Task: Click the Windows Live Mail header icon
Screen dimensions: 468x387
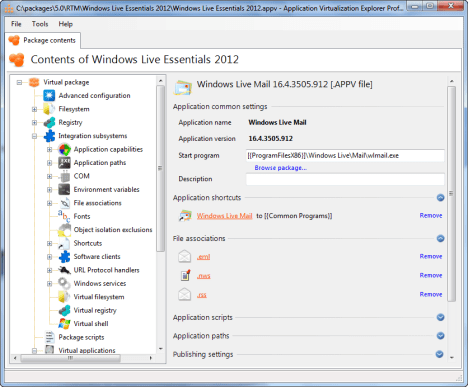Action: tap(183, 88)
